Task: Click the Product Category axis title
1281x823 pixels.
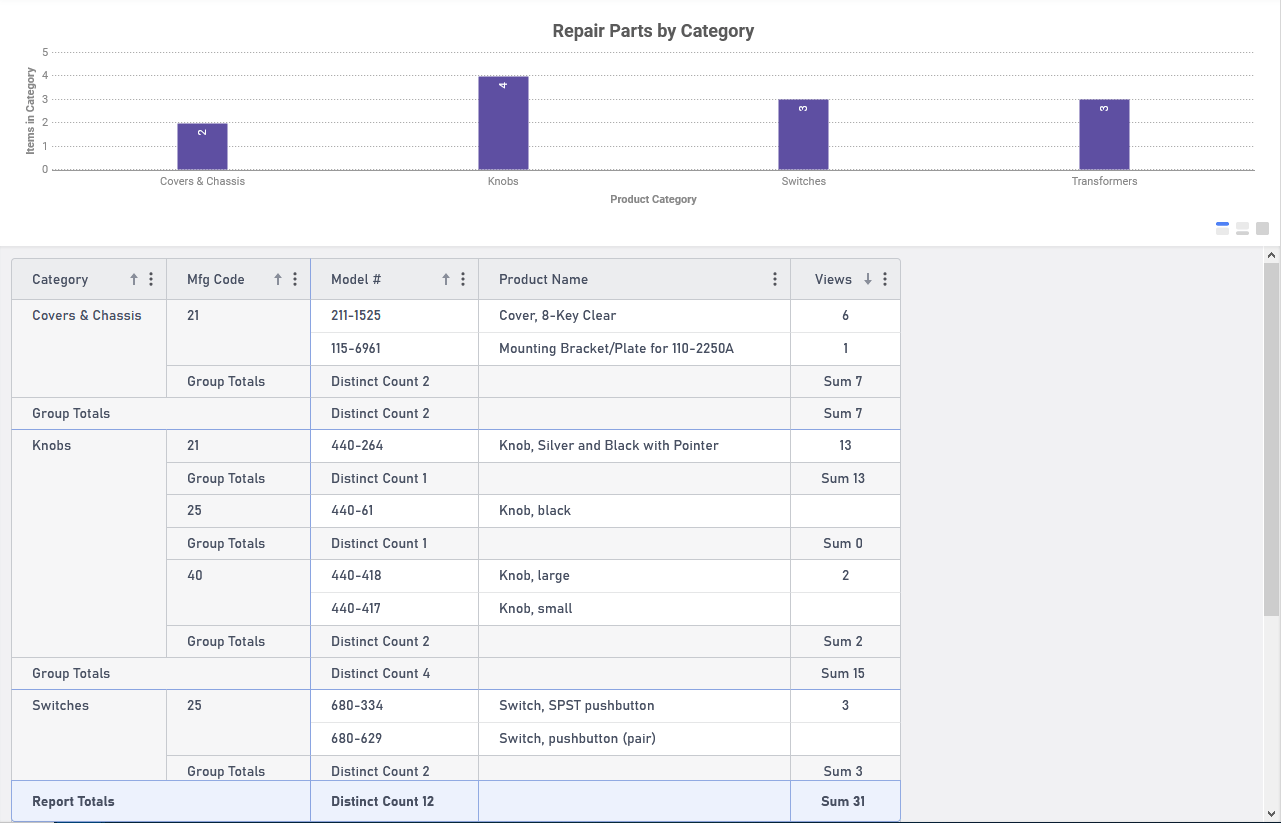Action: 653,199
